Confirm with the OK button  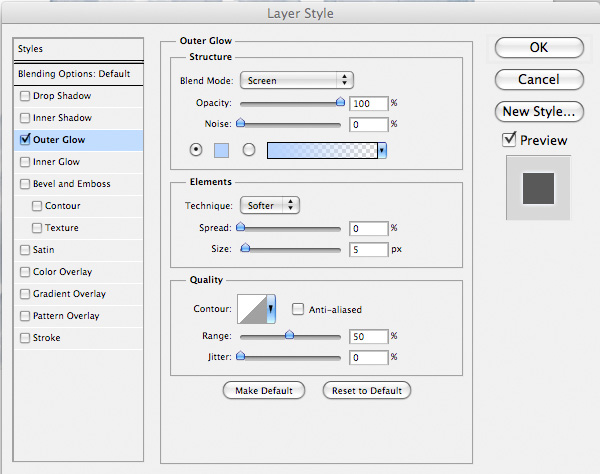(539, 47)
